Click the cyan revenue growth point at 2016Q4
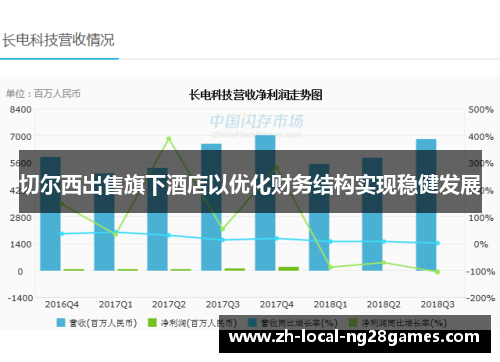The width and height of the screenshot is (500, 362). pyautogui.click(x=62, y=234)
